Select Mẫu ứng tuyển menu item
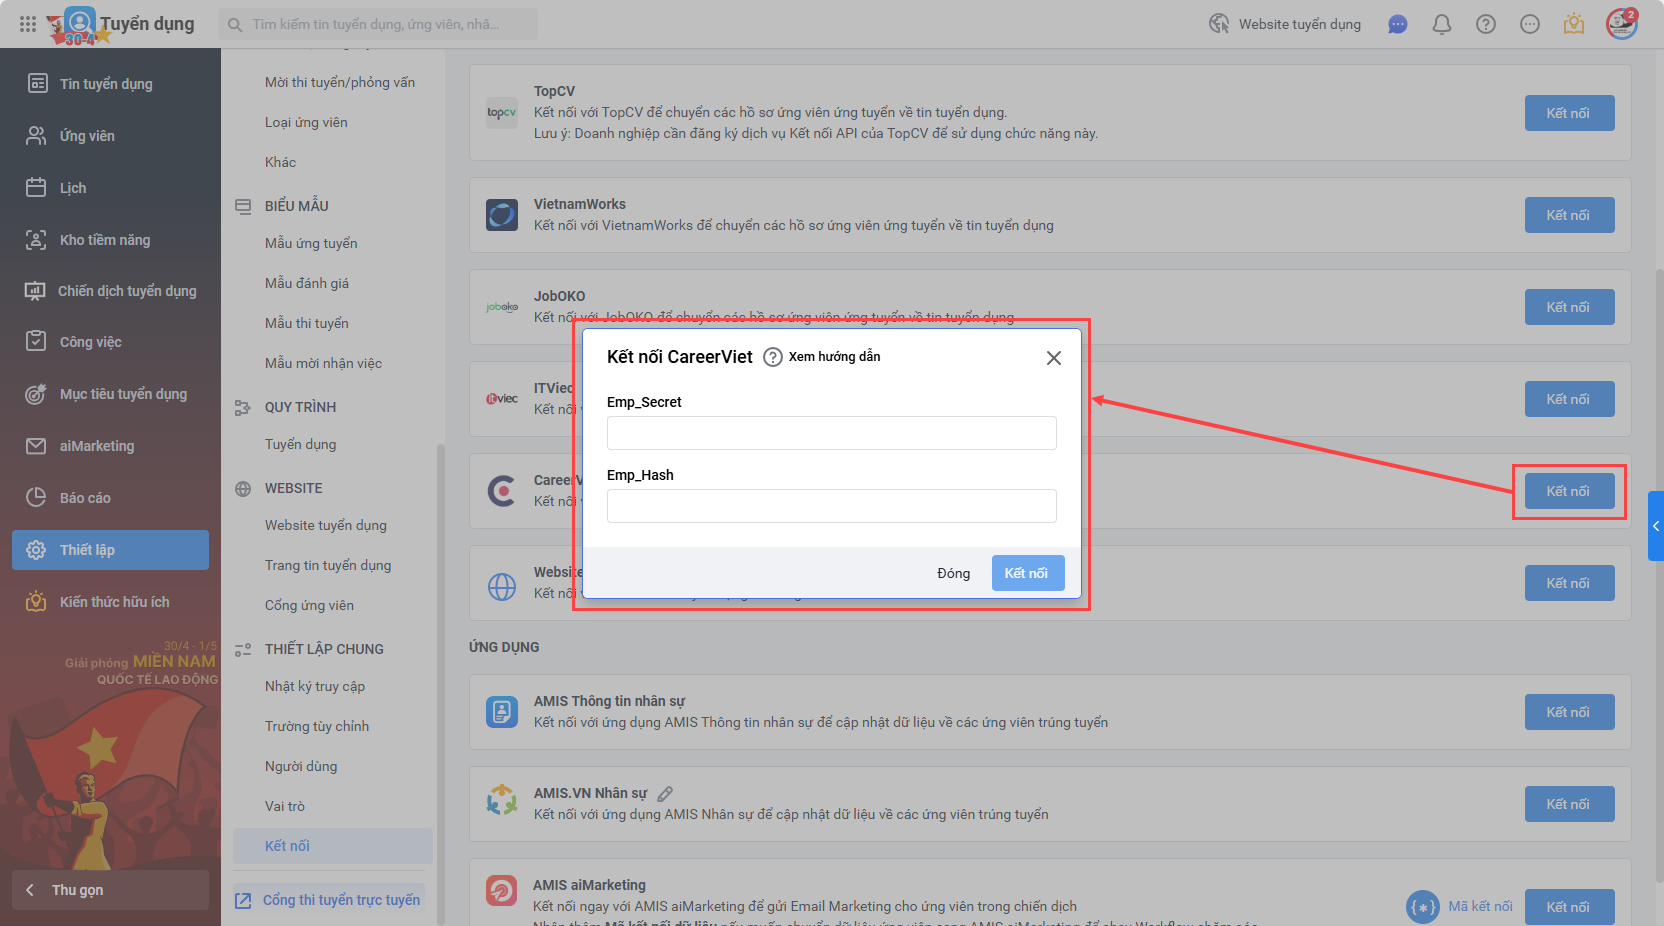The width and height of the screenshot is (1664, 926). (x=311, y=243)
